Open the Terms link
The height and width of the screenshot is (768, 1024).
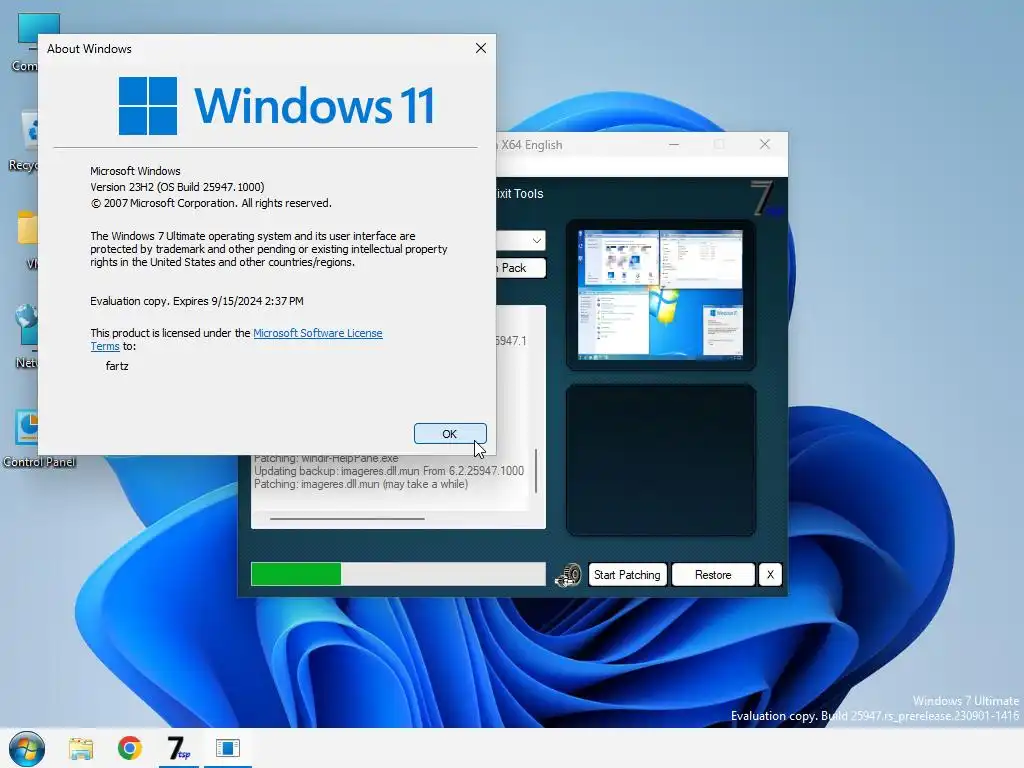tap(104, 346)
